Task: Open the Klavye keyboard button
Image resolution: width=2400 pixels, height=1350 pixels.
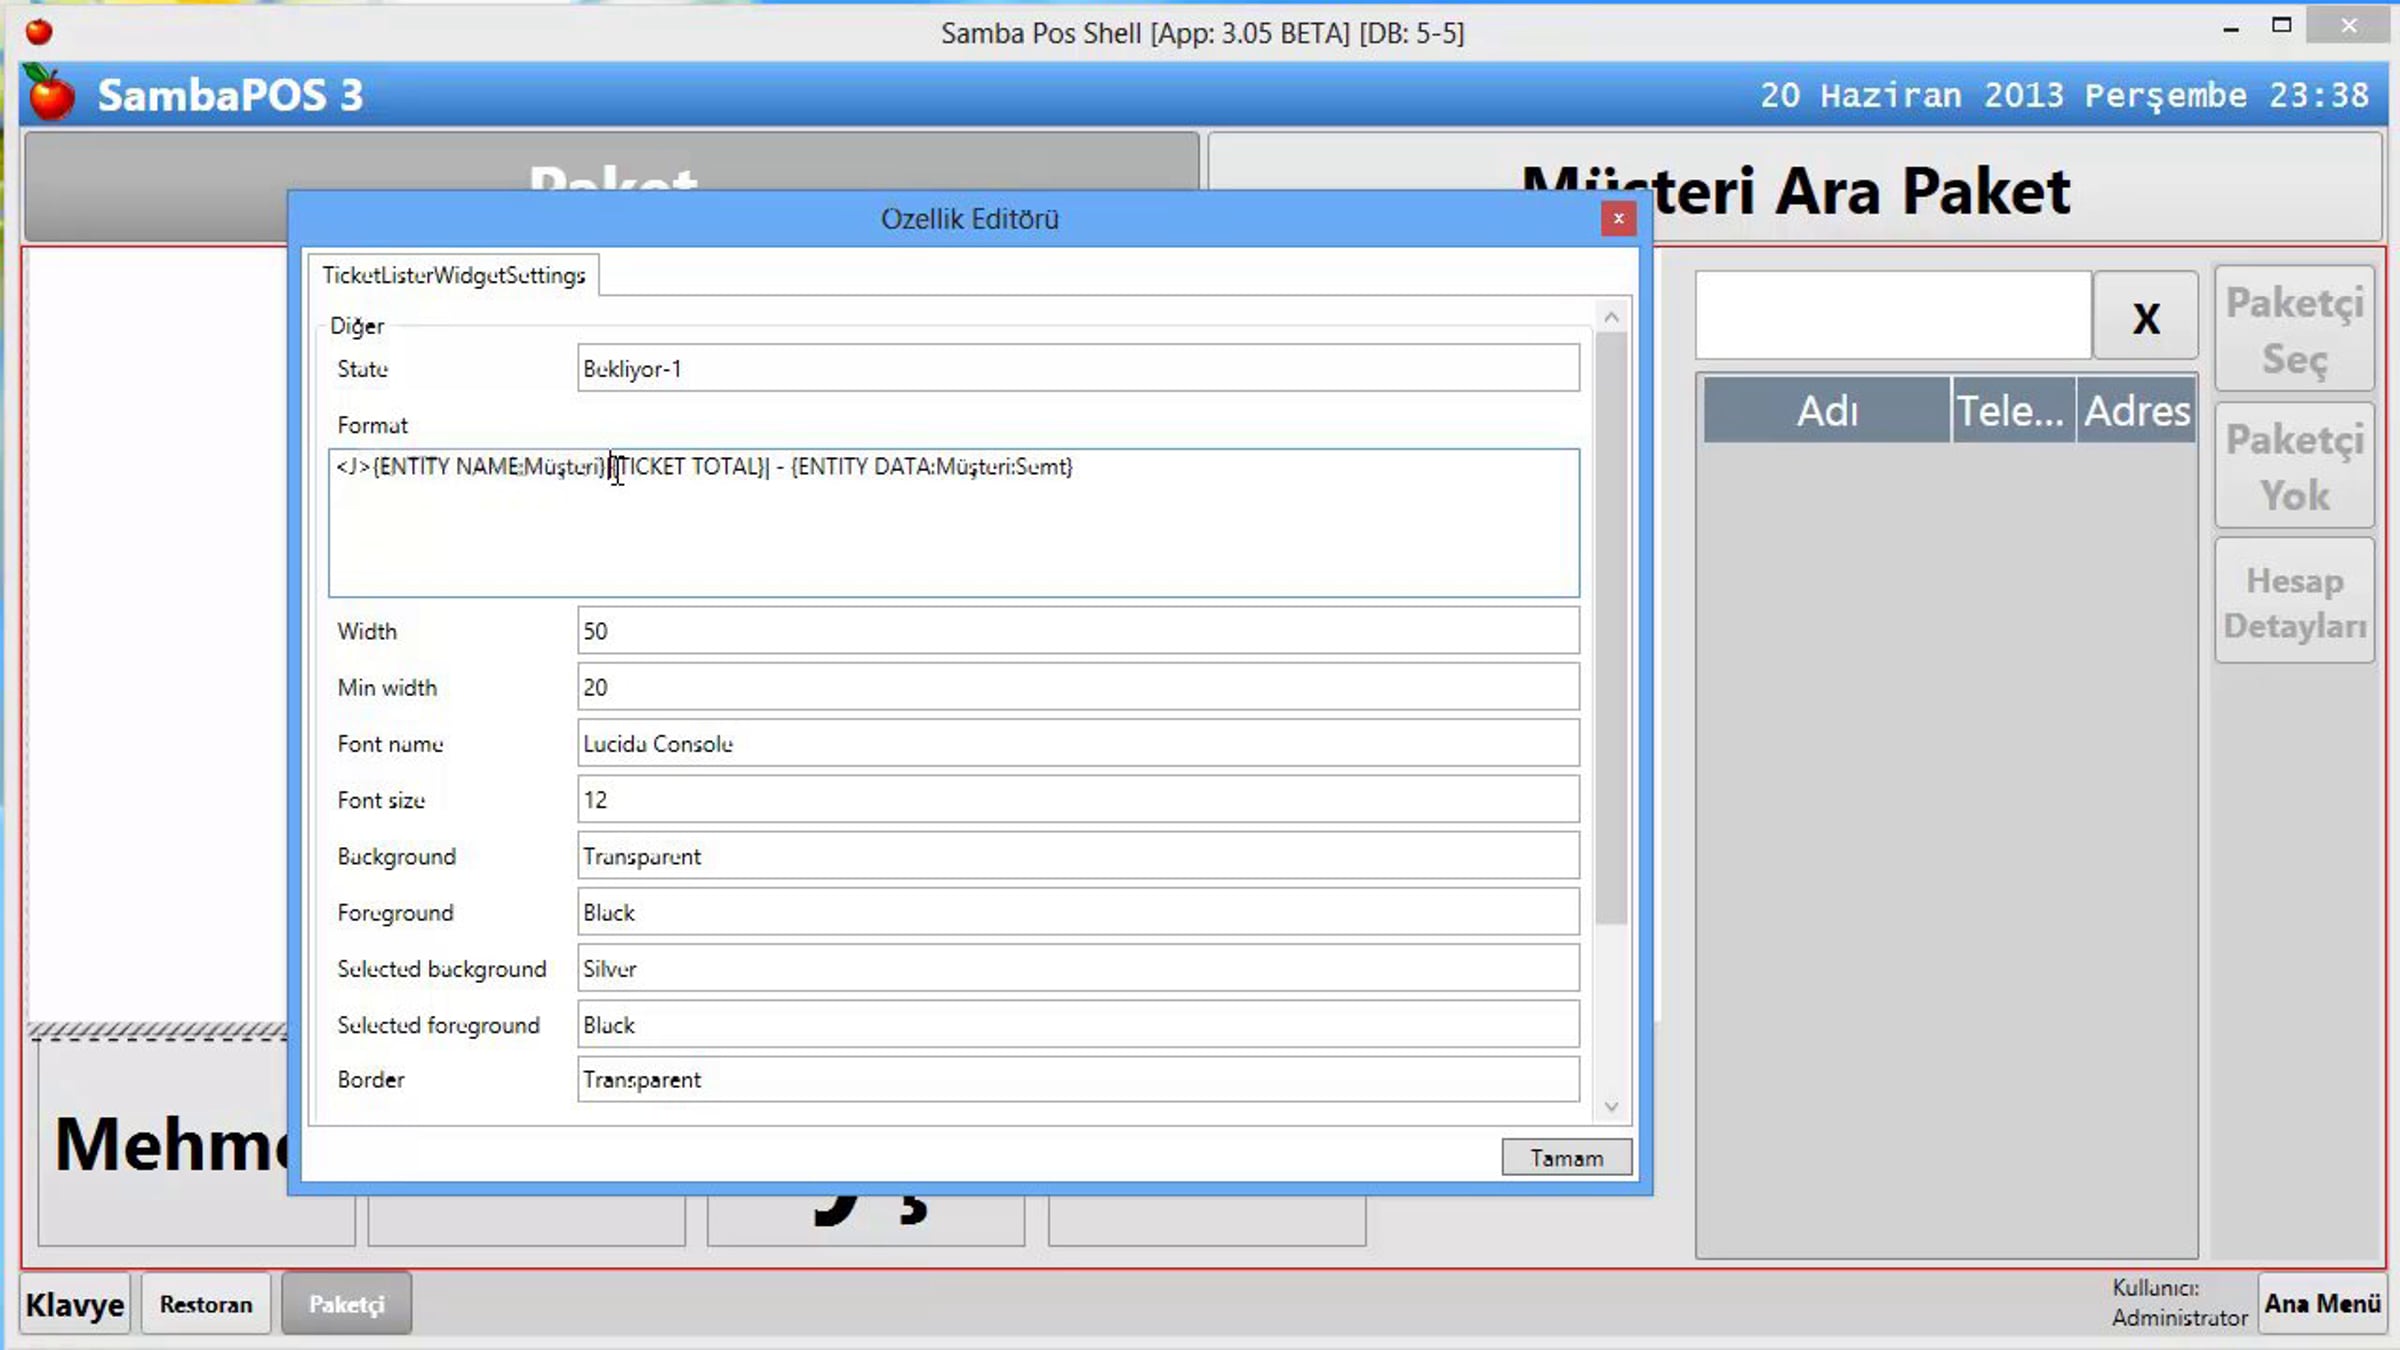Action: [x=75, y=1304]
